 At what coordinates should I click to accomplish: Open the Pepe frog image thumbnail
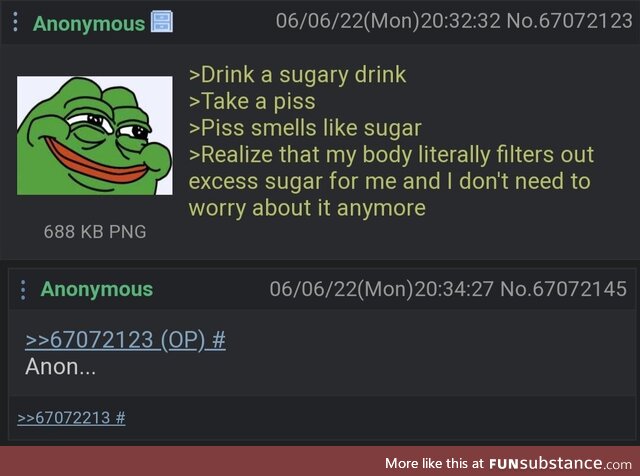pos(95,135)
